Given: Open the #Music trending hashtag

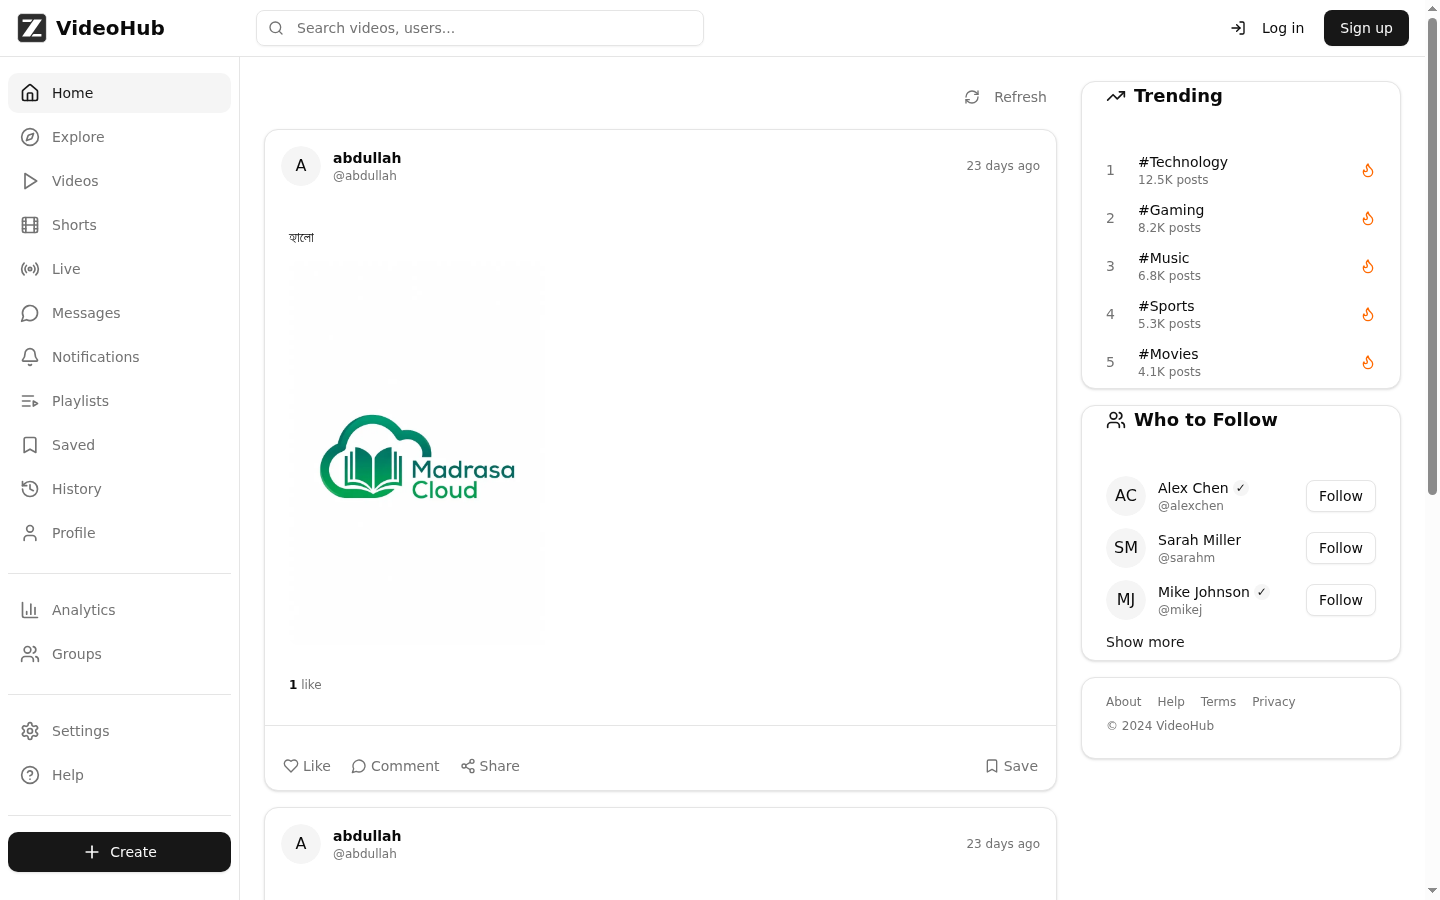Looking at the screenshot, I should click(1164, 258).
